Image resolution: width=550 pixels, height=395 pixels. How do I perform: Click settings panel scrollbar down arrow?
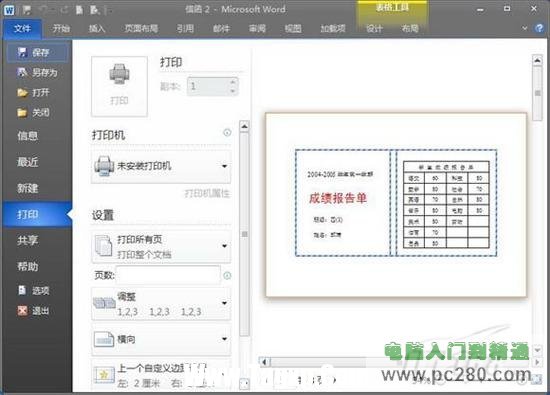[244, 384]
